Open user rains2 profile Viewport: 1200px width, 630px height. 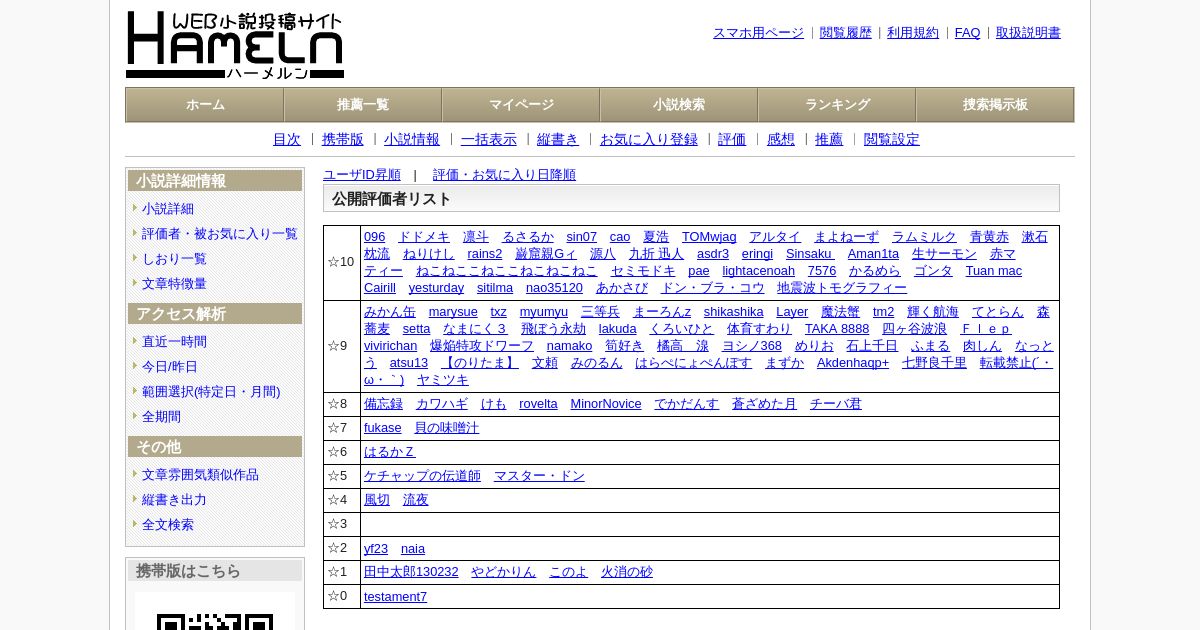tap(485, 254)
